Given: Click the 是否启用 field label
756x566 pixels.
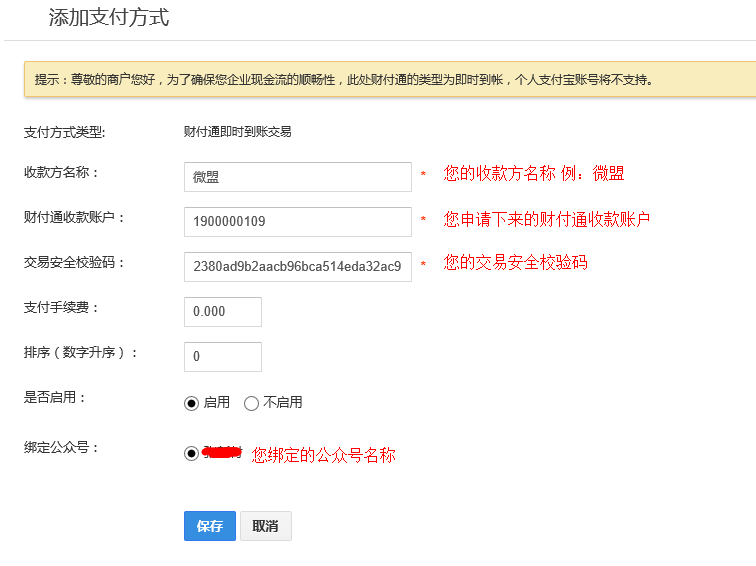Looking at the screenshot, I should pyautogui.click(x=56, y=398).
